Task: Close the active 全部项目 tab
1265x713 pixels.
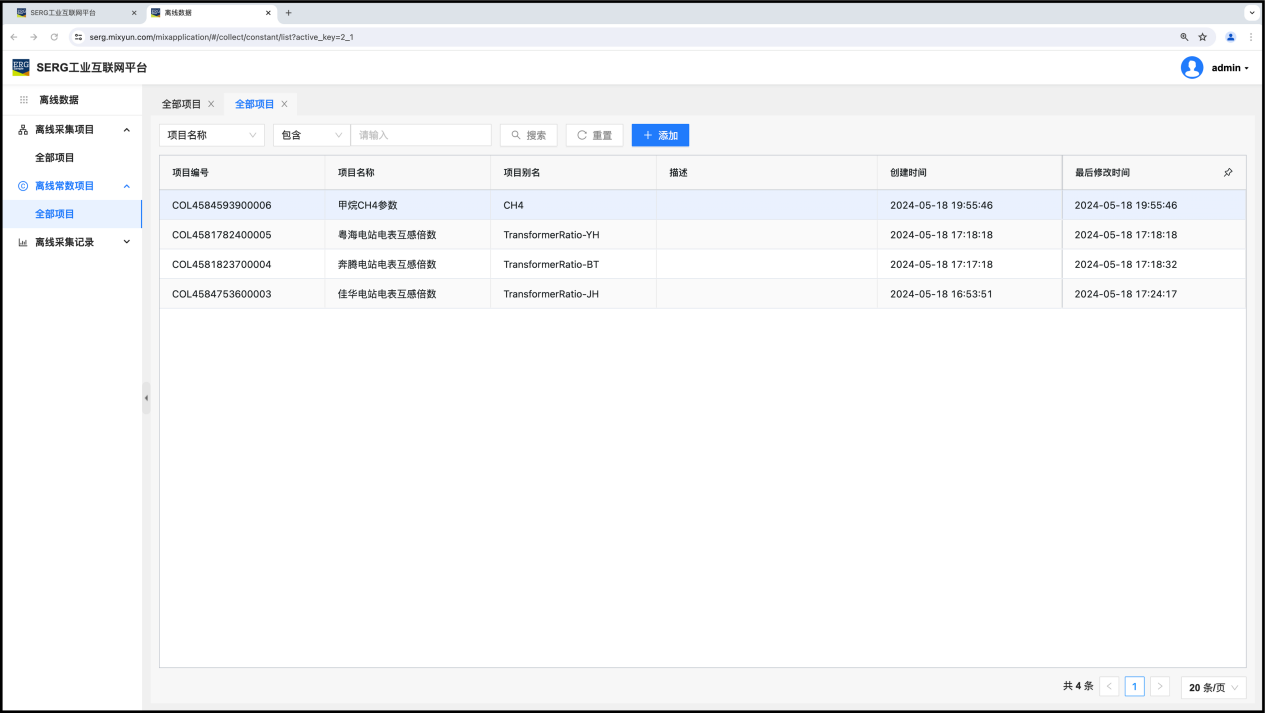Action: (284, 104)
